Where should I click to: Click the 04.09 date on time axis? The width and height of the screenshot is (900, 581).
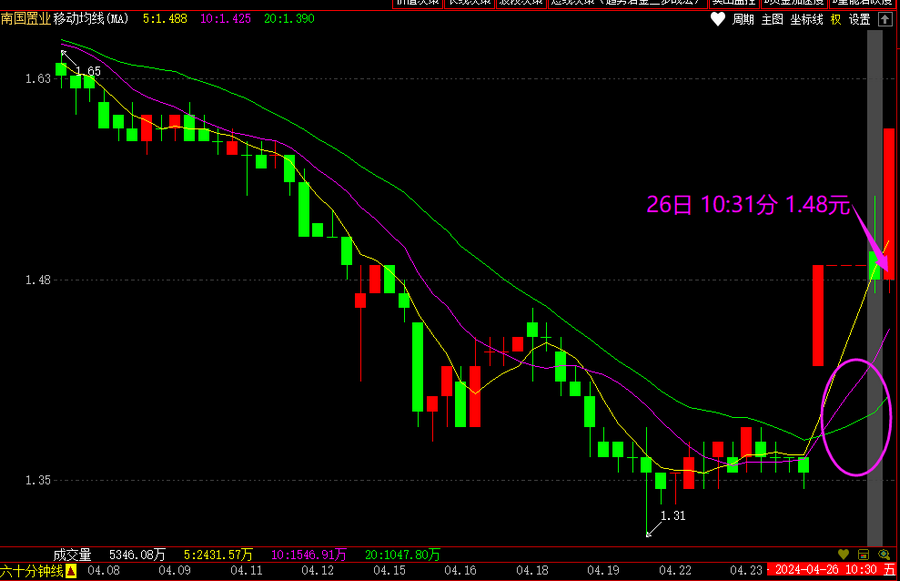pos(174,571)
